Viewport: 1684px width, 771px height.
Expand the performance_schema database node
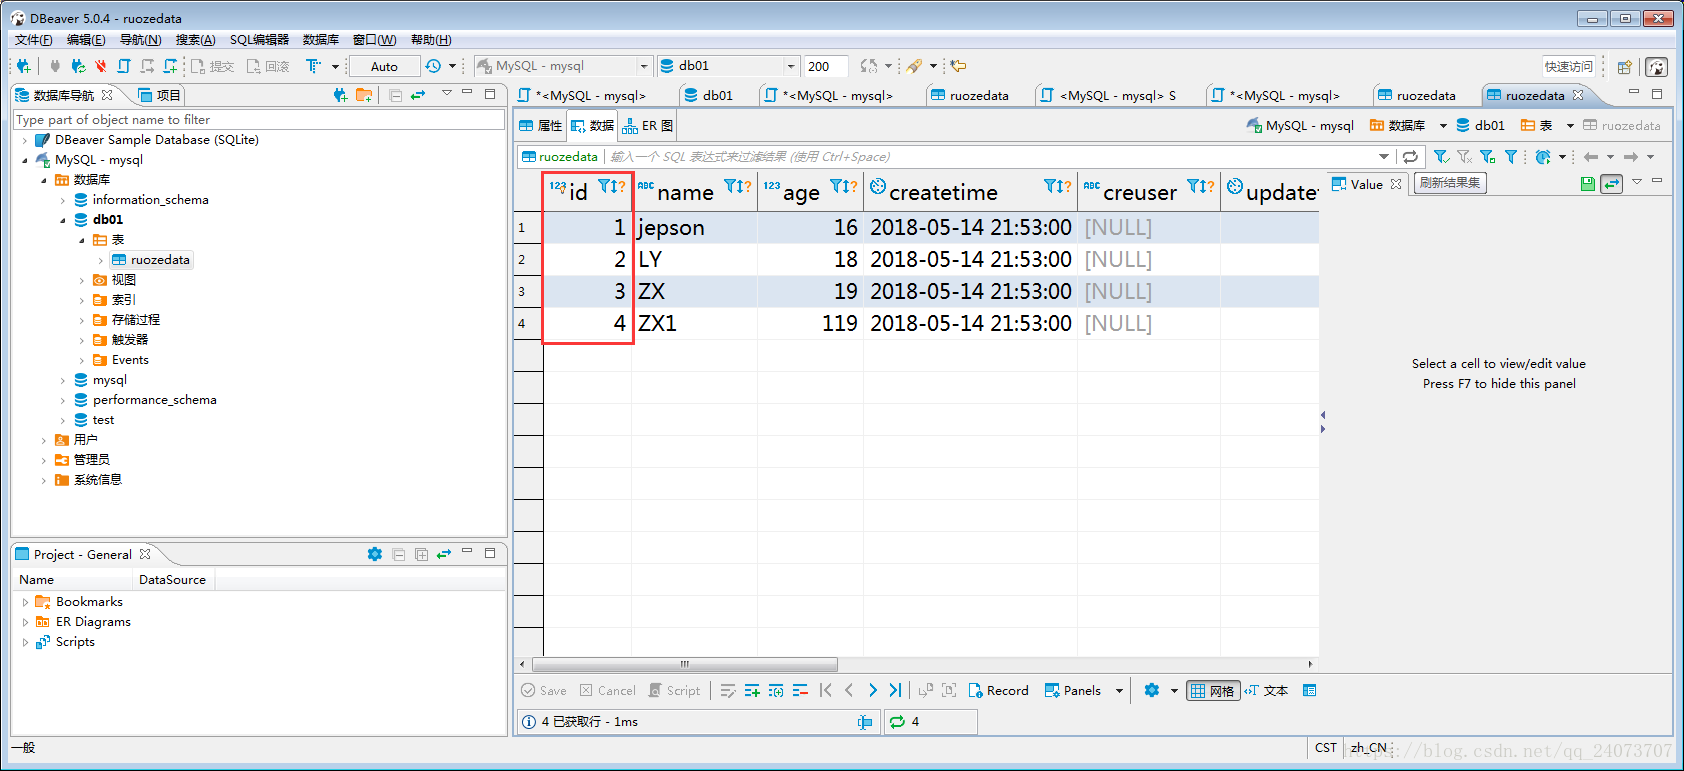pyautogui.click(x=63, y=400)
